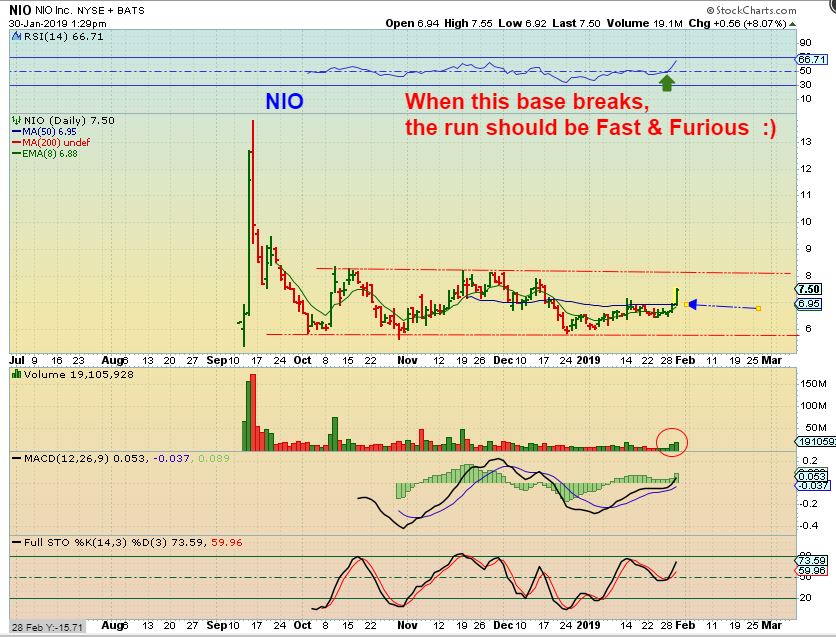Click the green up-triangle beside the Chg value

[793, 24]
